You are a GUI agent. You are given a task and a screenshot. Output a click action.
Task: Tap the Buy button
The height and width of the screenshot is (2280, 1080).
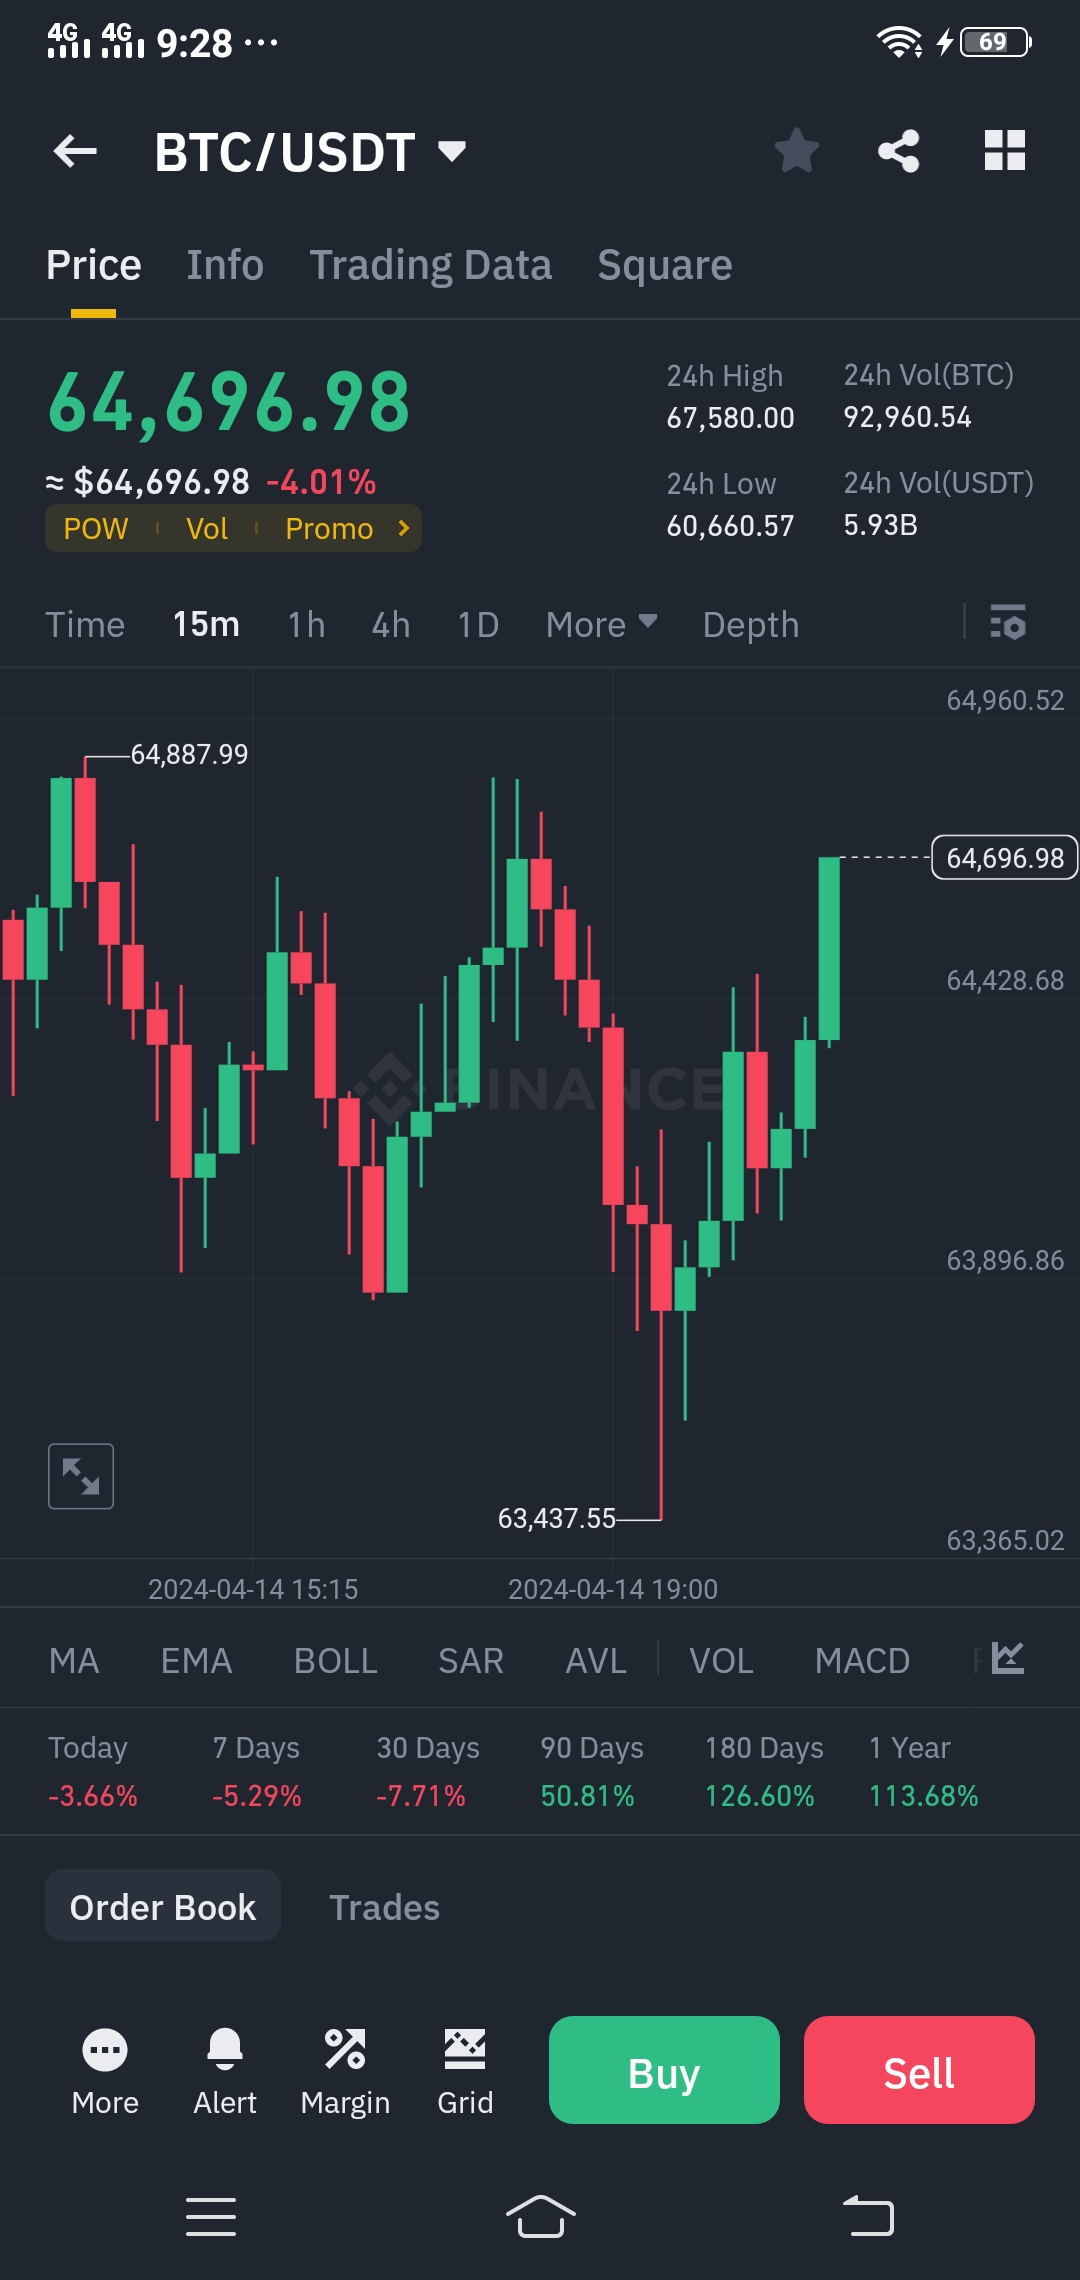664,2070
